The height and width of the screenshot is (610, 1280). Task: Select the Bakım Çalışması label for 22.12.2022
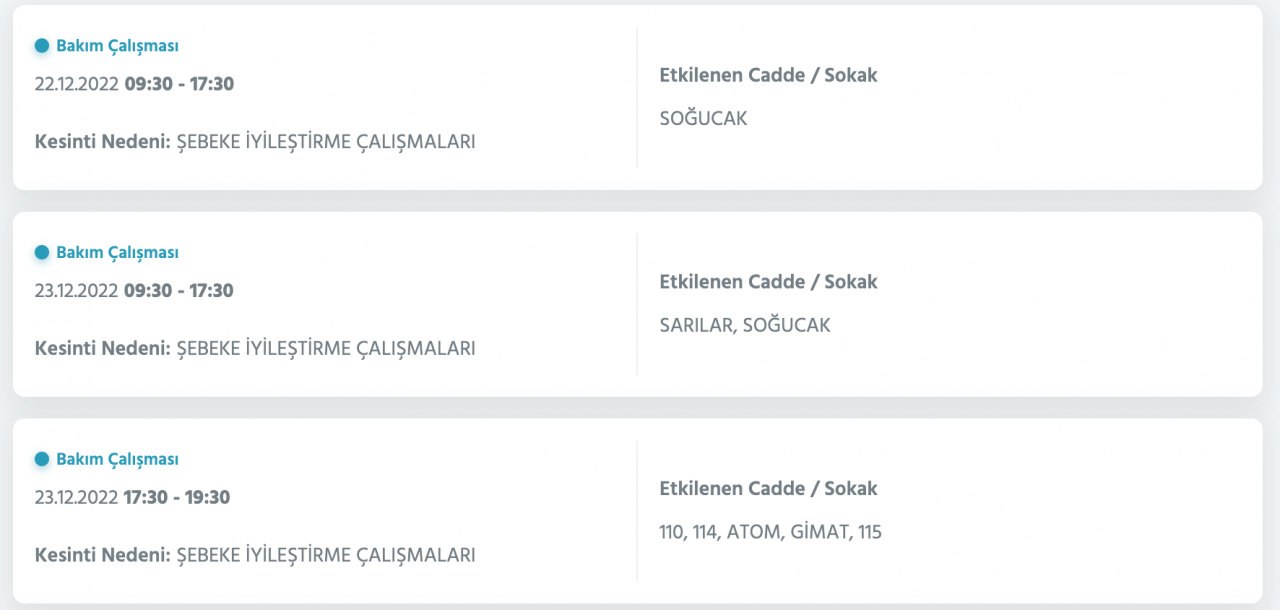point(117,46)
